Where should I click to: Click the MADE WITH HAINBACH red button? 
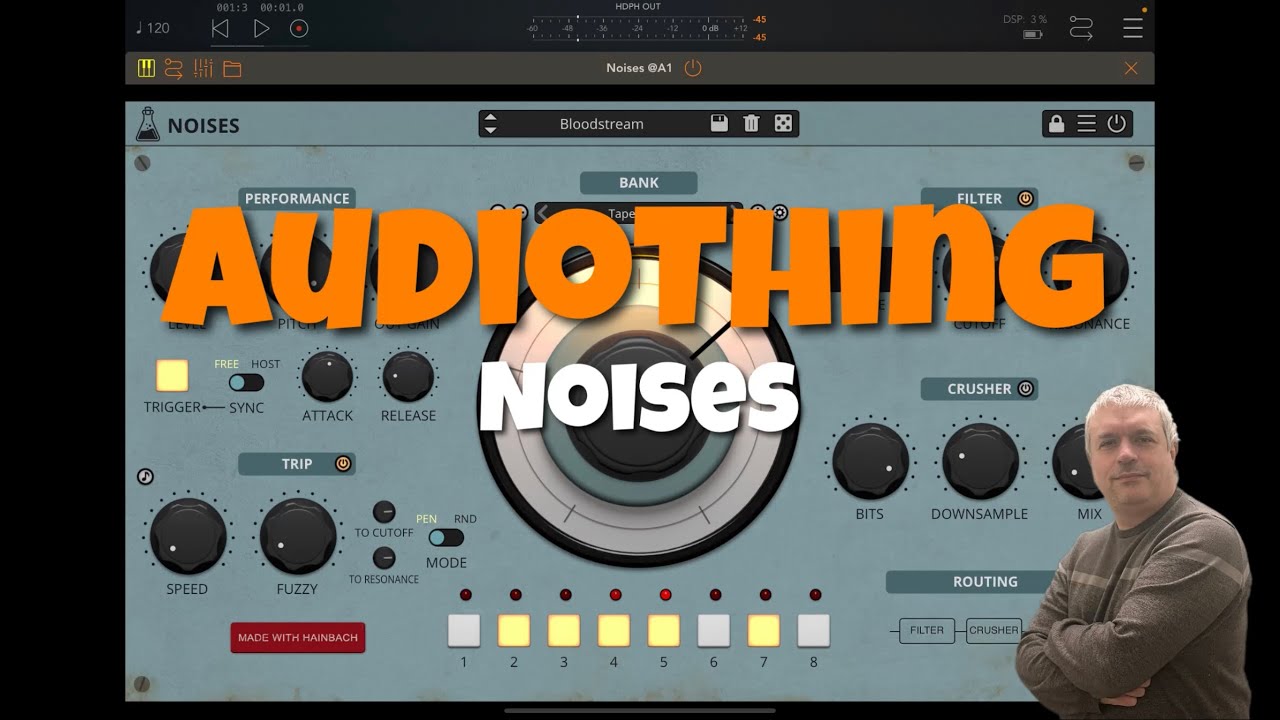(298, 638)
